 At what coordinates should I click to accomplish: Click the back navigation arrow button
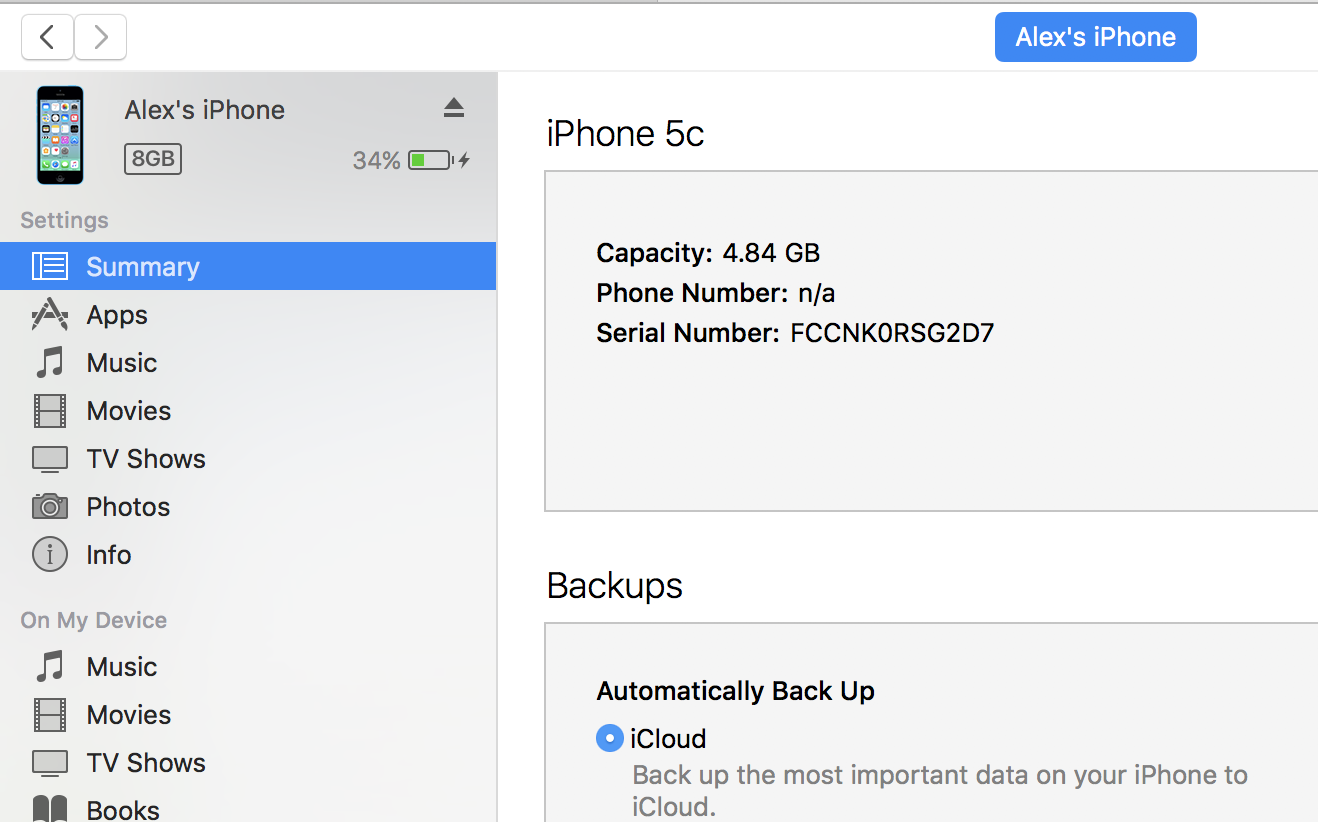click(x=47, y=38)
